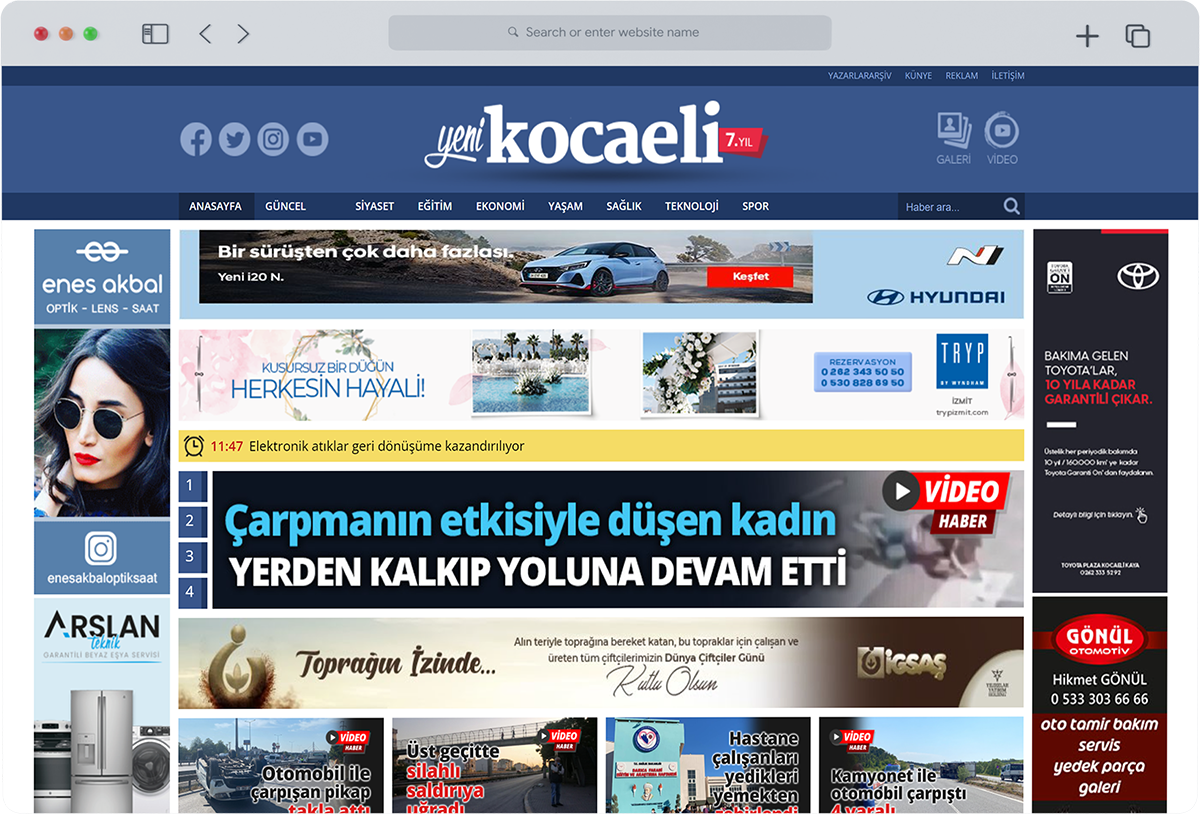Open the Galeri photo icon
This screenshot has width=1200, height=814.
(x=953, y=138)
